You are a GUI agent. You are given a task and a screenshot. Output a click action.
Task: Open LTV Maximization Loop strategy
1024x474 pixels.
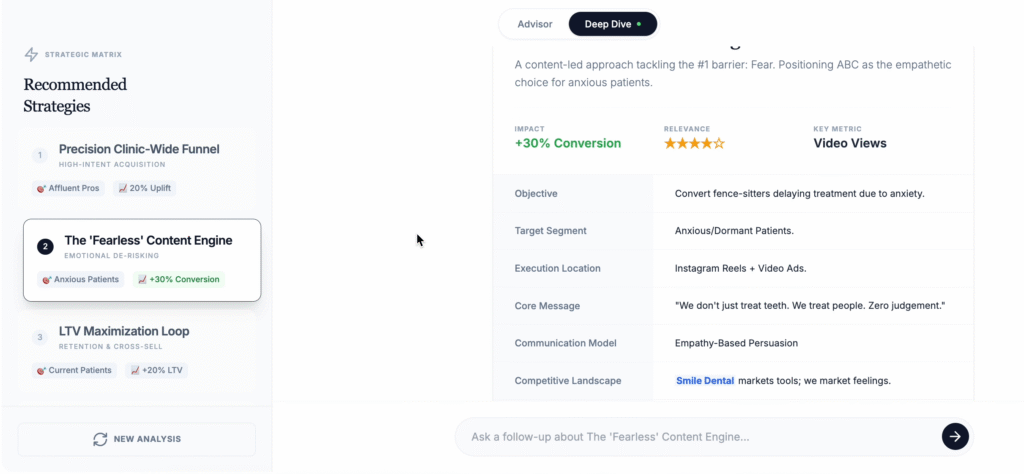click(124, 332)
